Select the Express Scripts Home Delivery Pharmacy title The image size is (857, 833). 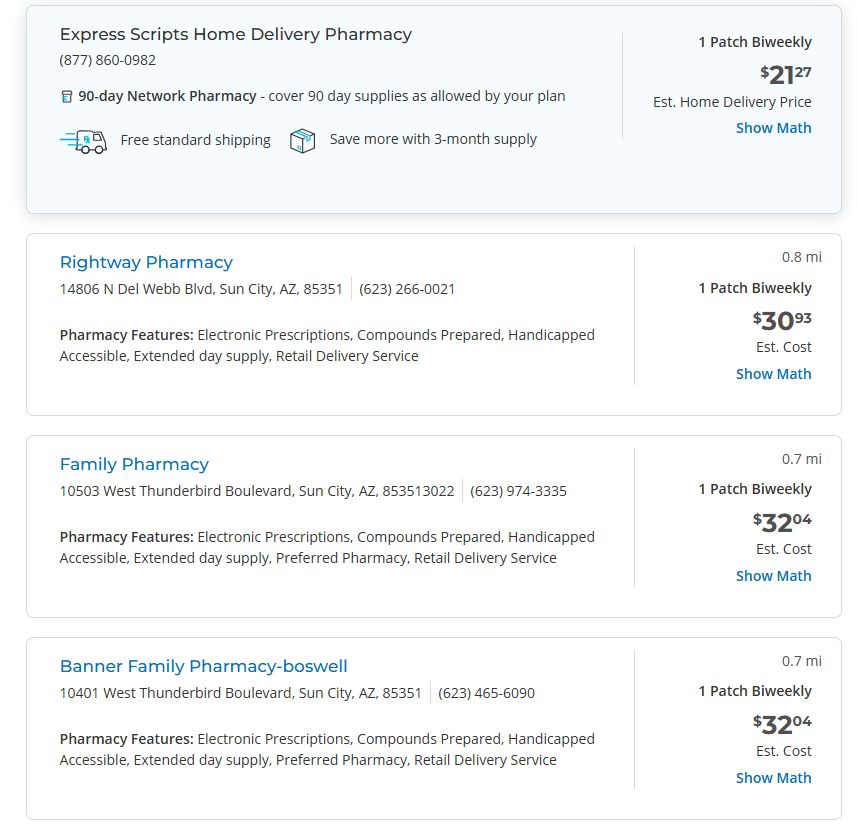(x=236, y=34)
